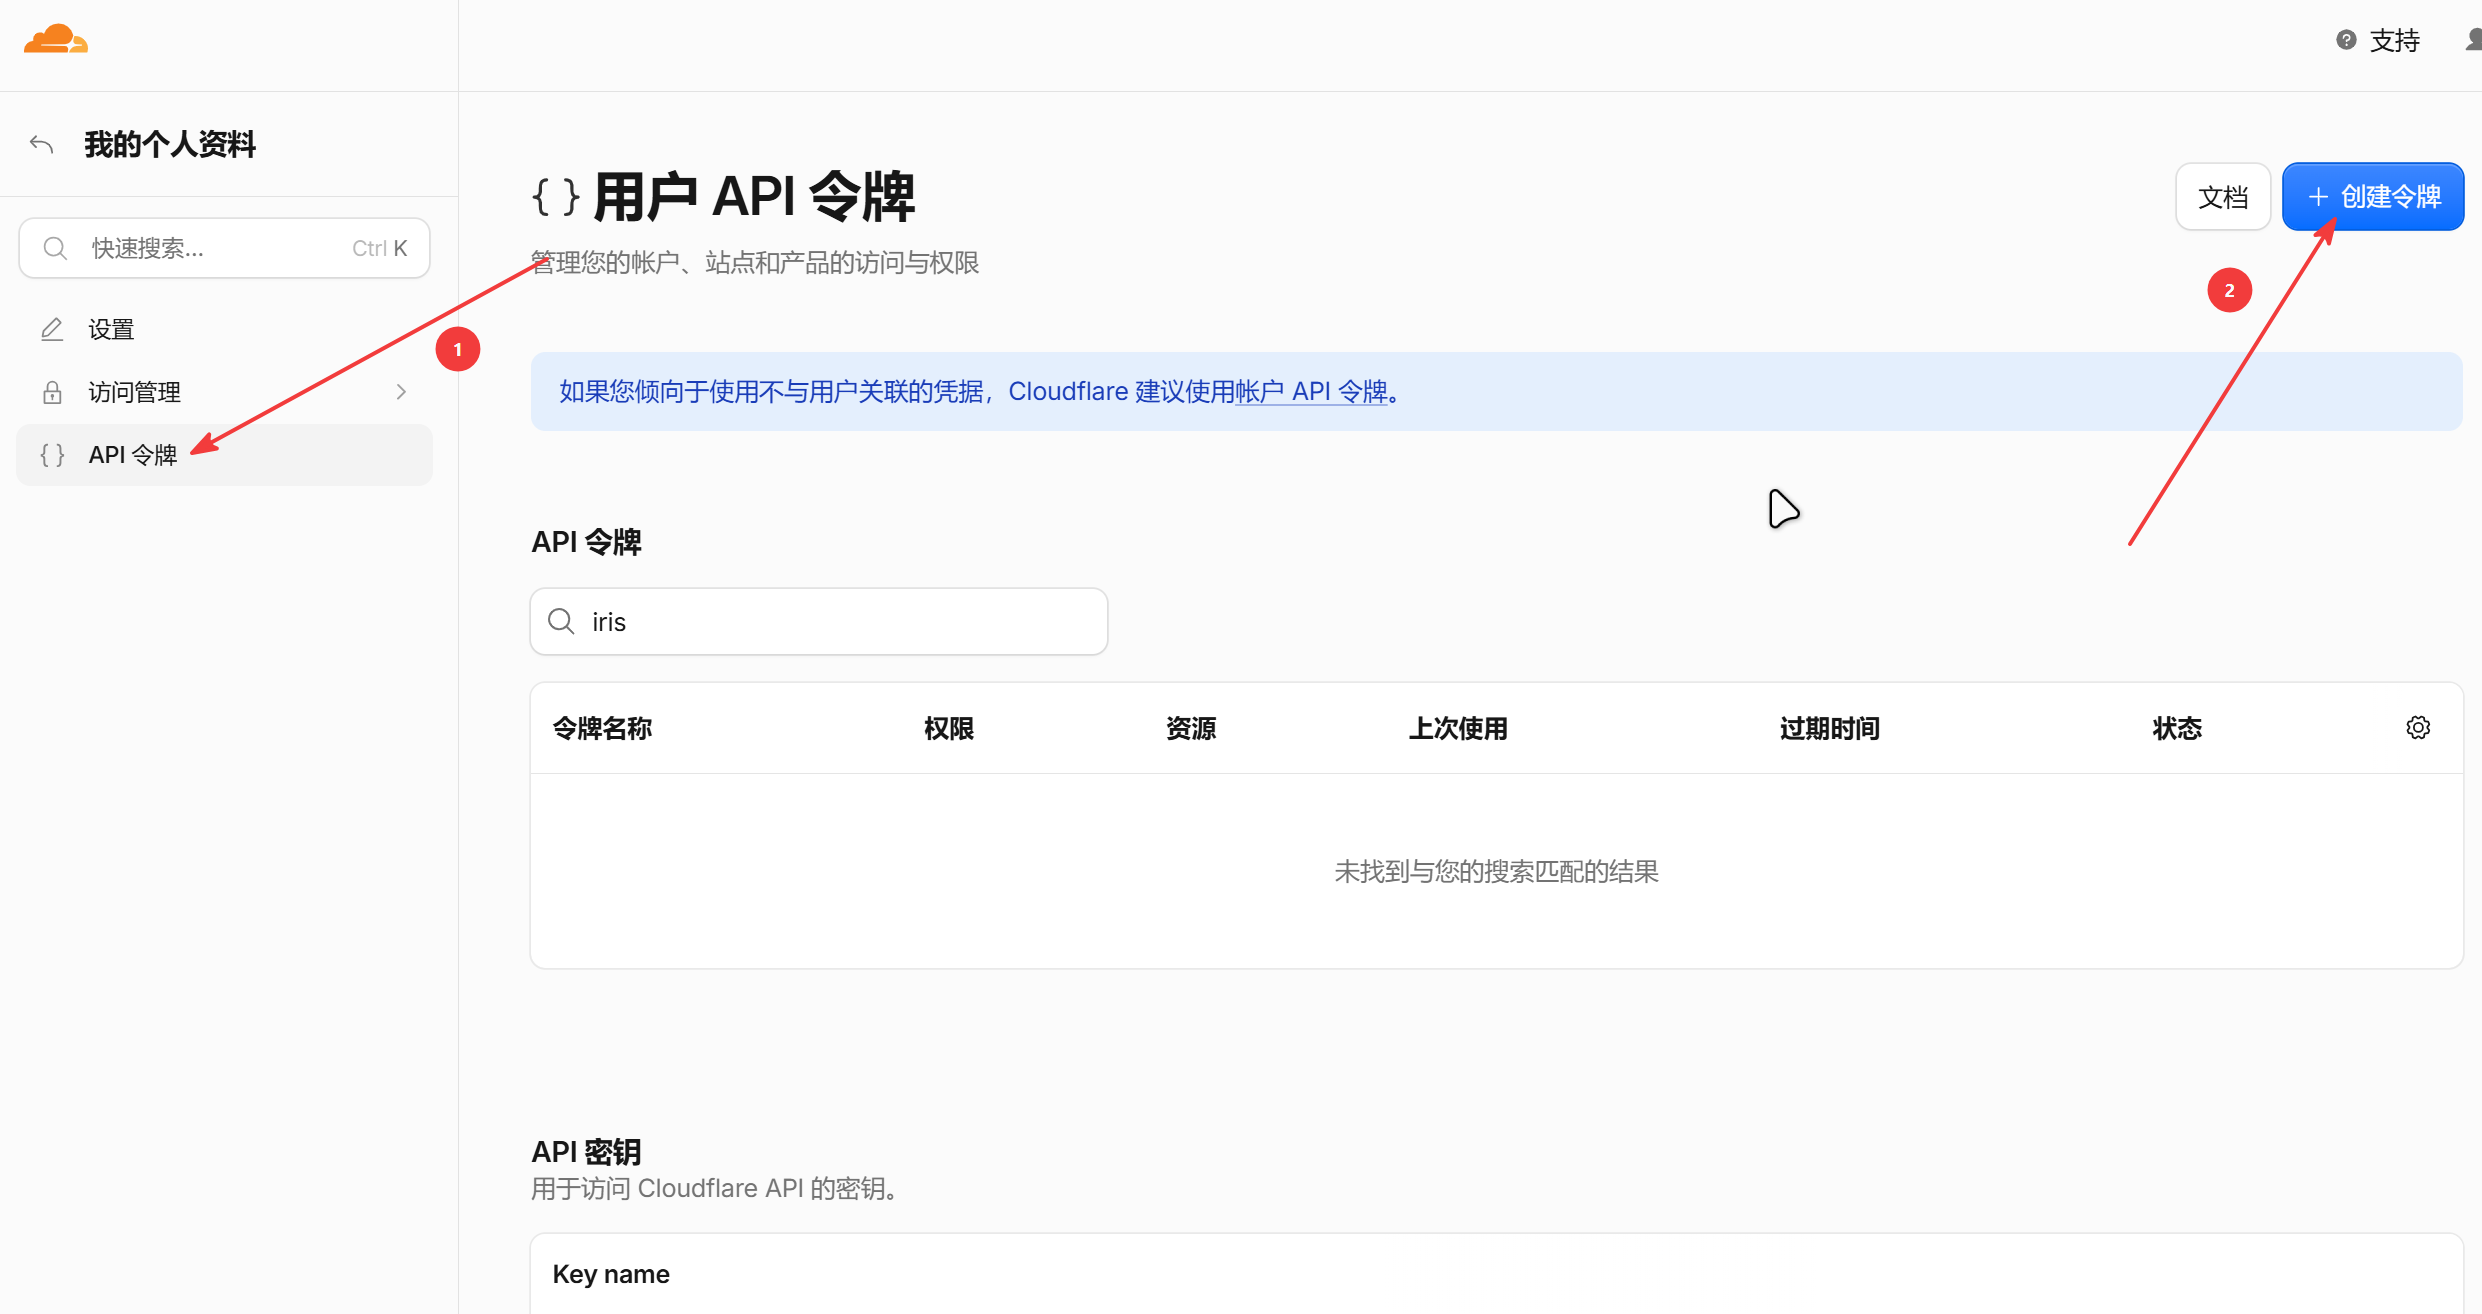Click the 设置 pencil icon

(52, 329)
